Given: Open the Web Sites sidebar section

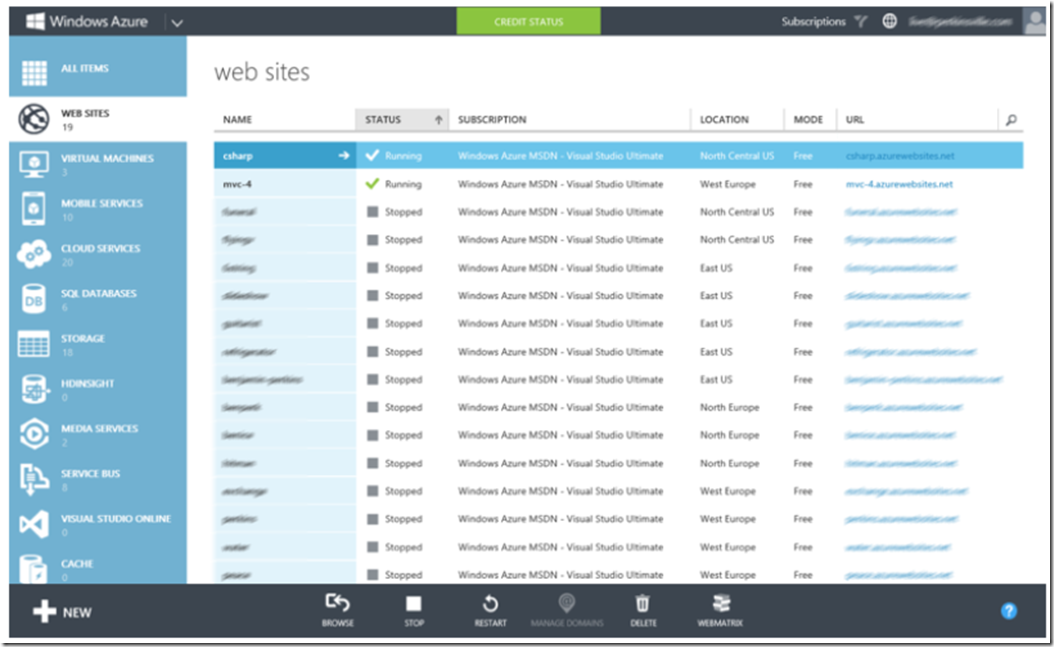Looking at the screenshot, I should (98, 119).
